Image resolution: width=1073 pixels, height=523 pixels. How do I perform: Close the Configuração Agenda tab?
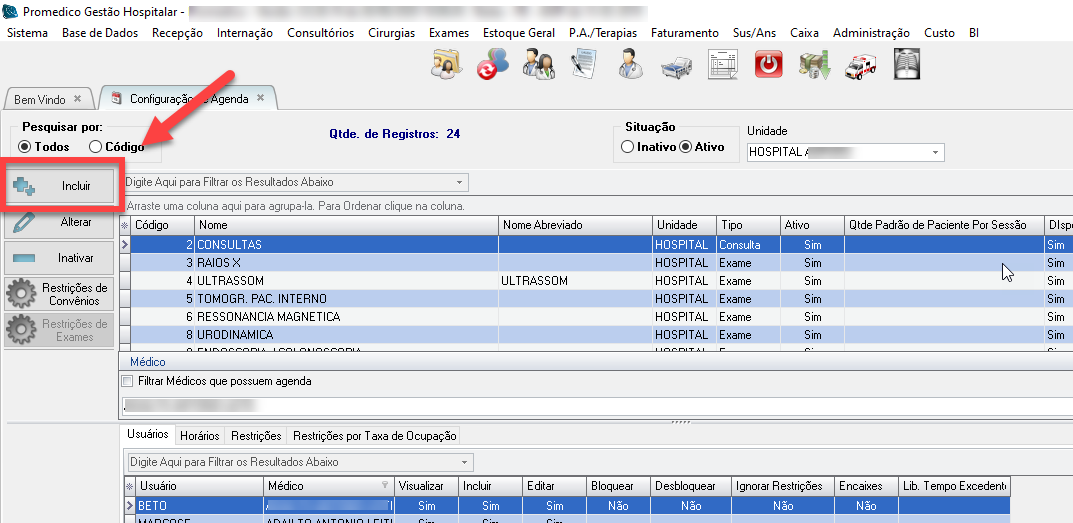coord(260,98)
